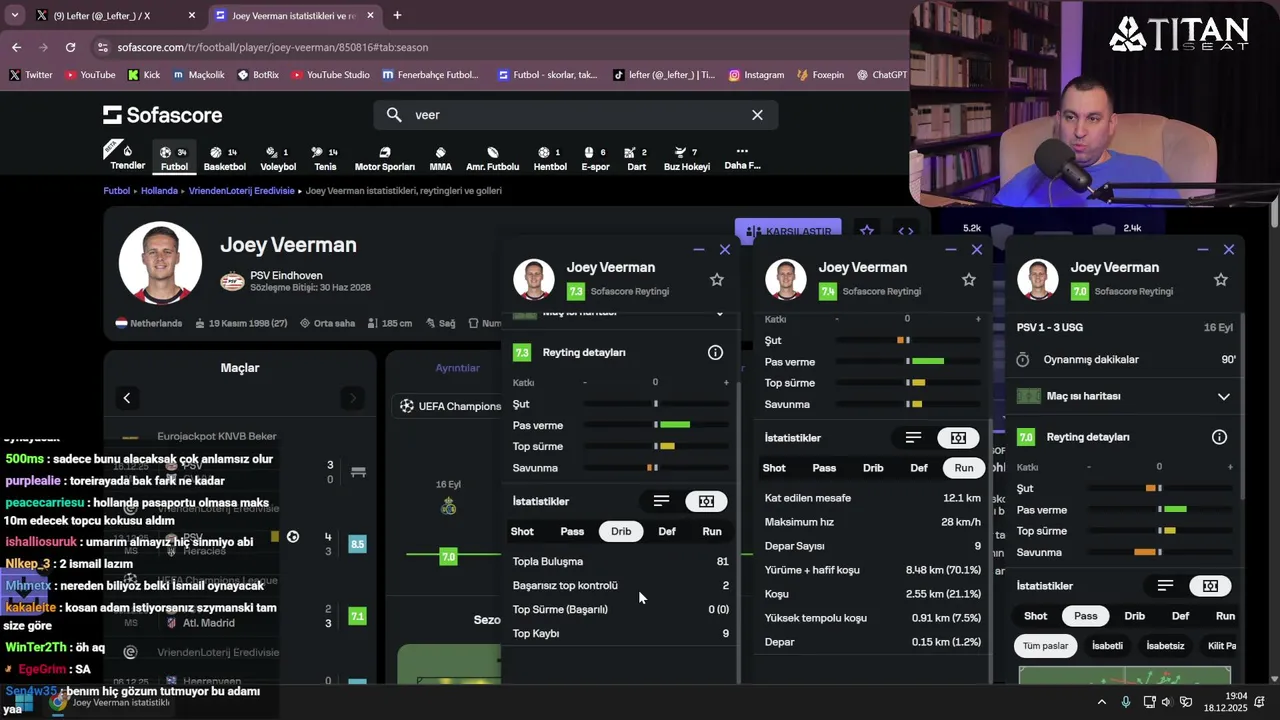Filter passes by İsabetli chip
The height and width of the screenshot is (720, 1280).
tap(1107, 646)
